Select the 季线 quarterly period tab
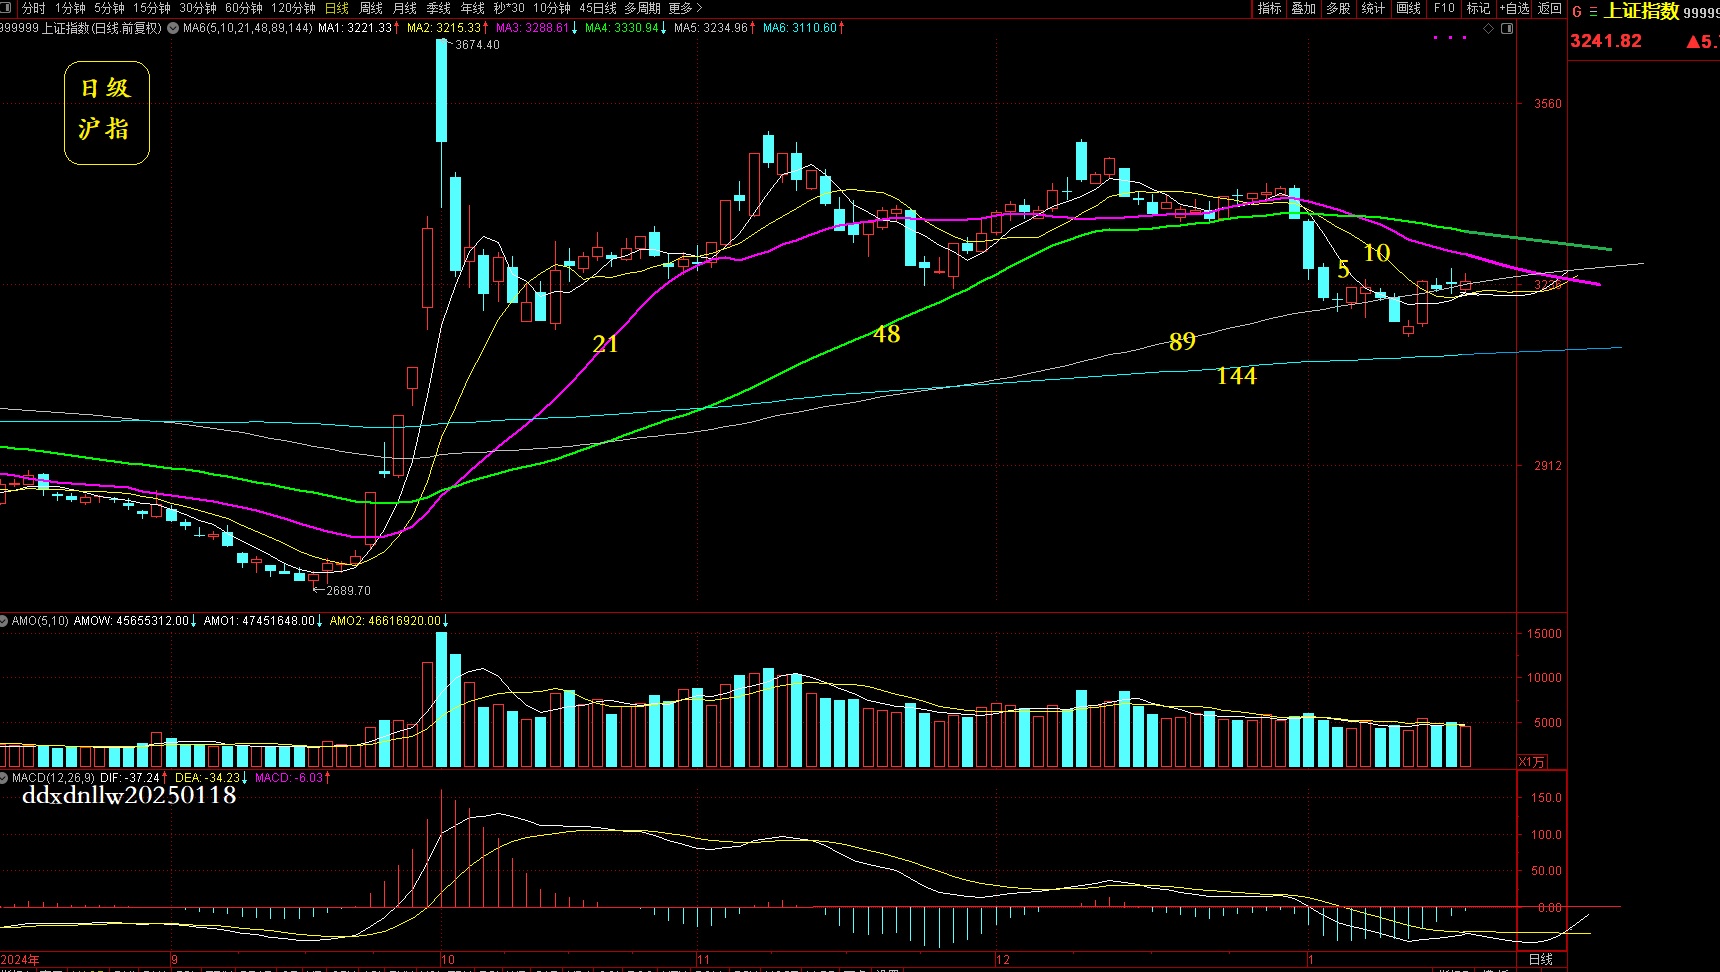This screenshot has width=1720, height=972. tap(439, 8)
